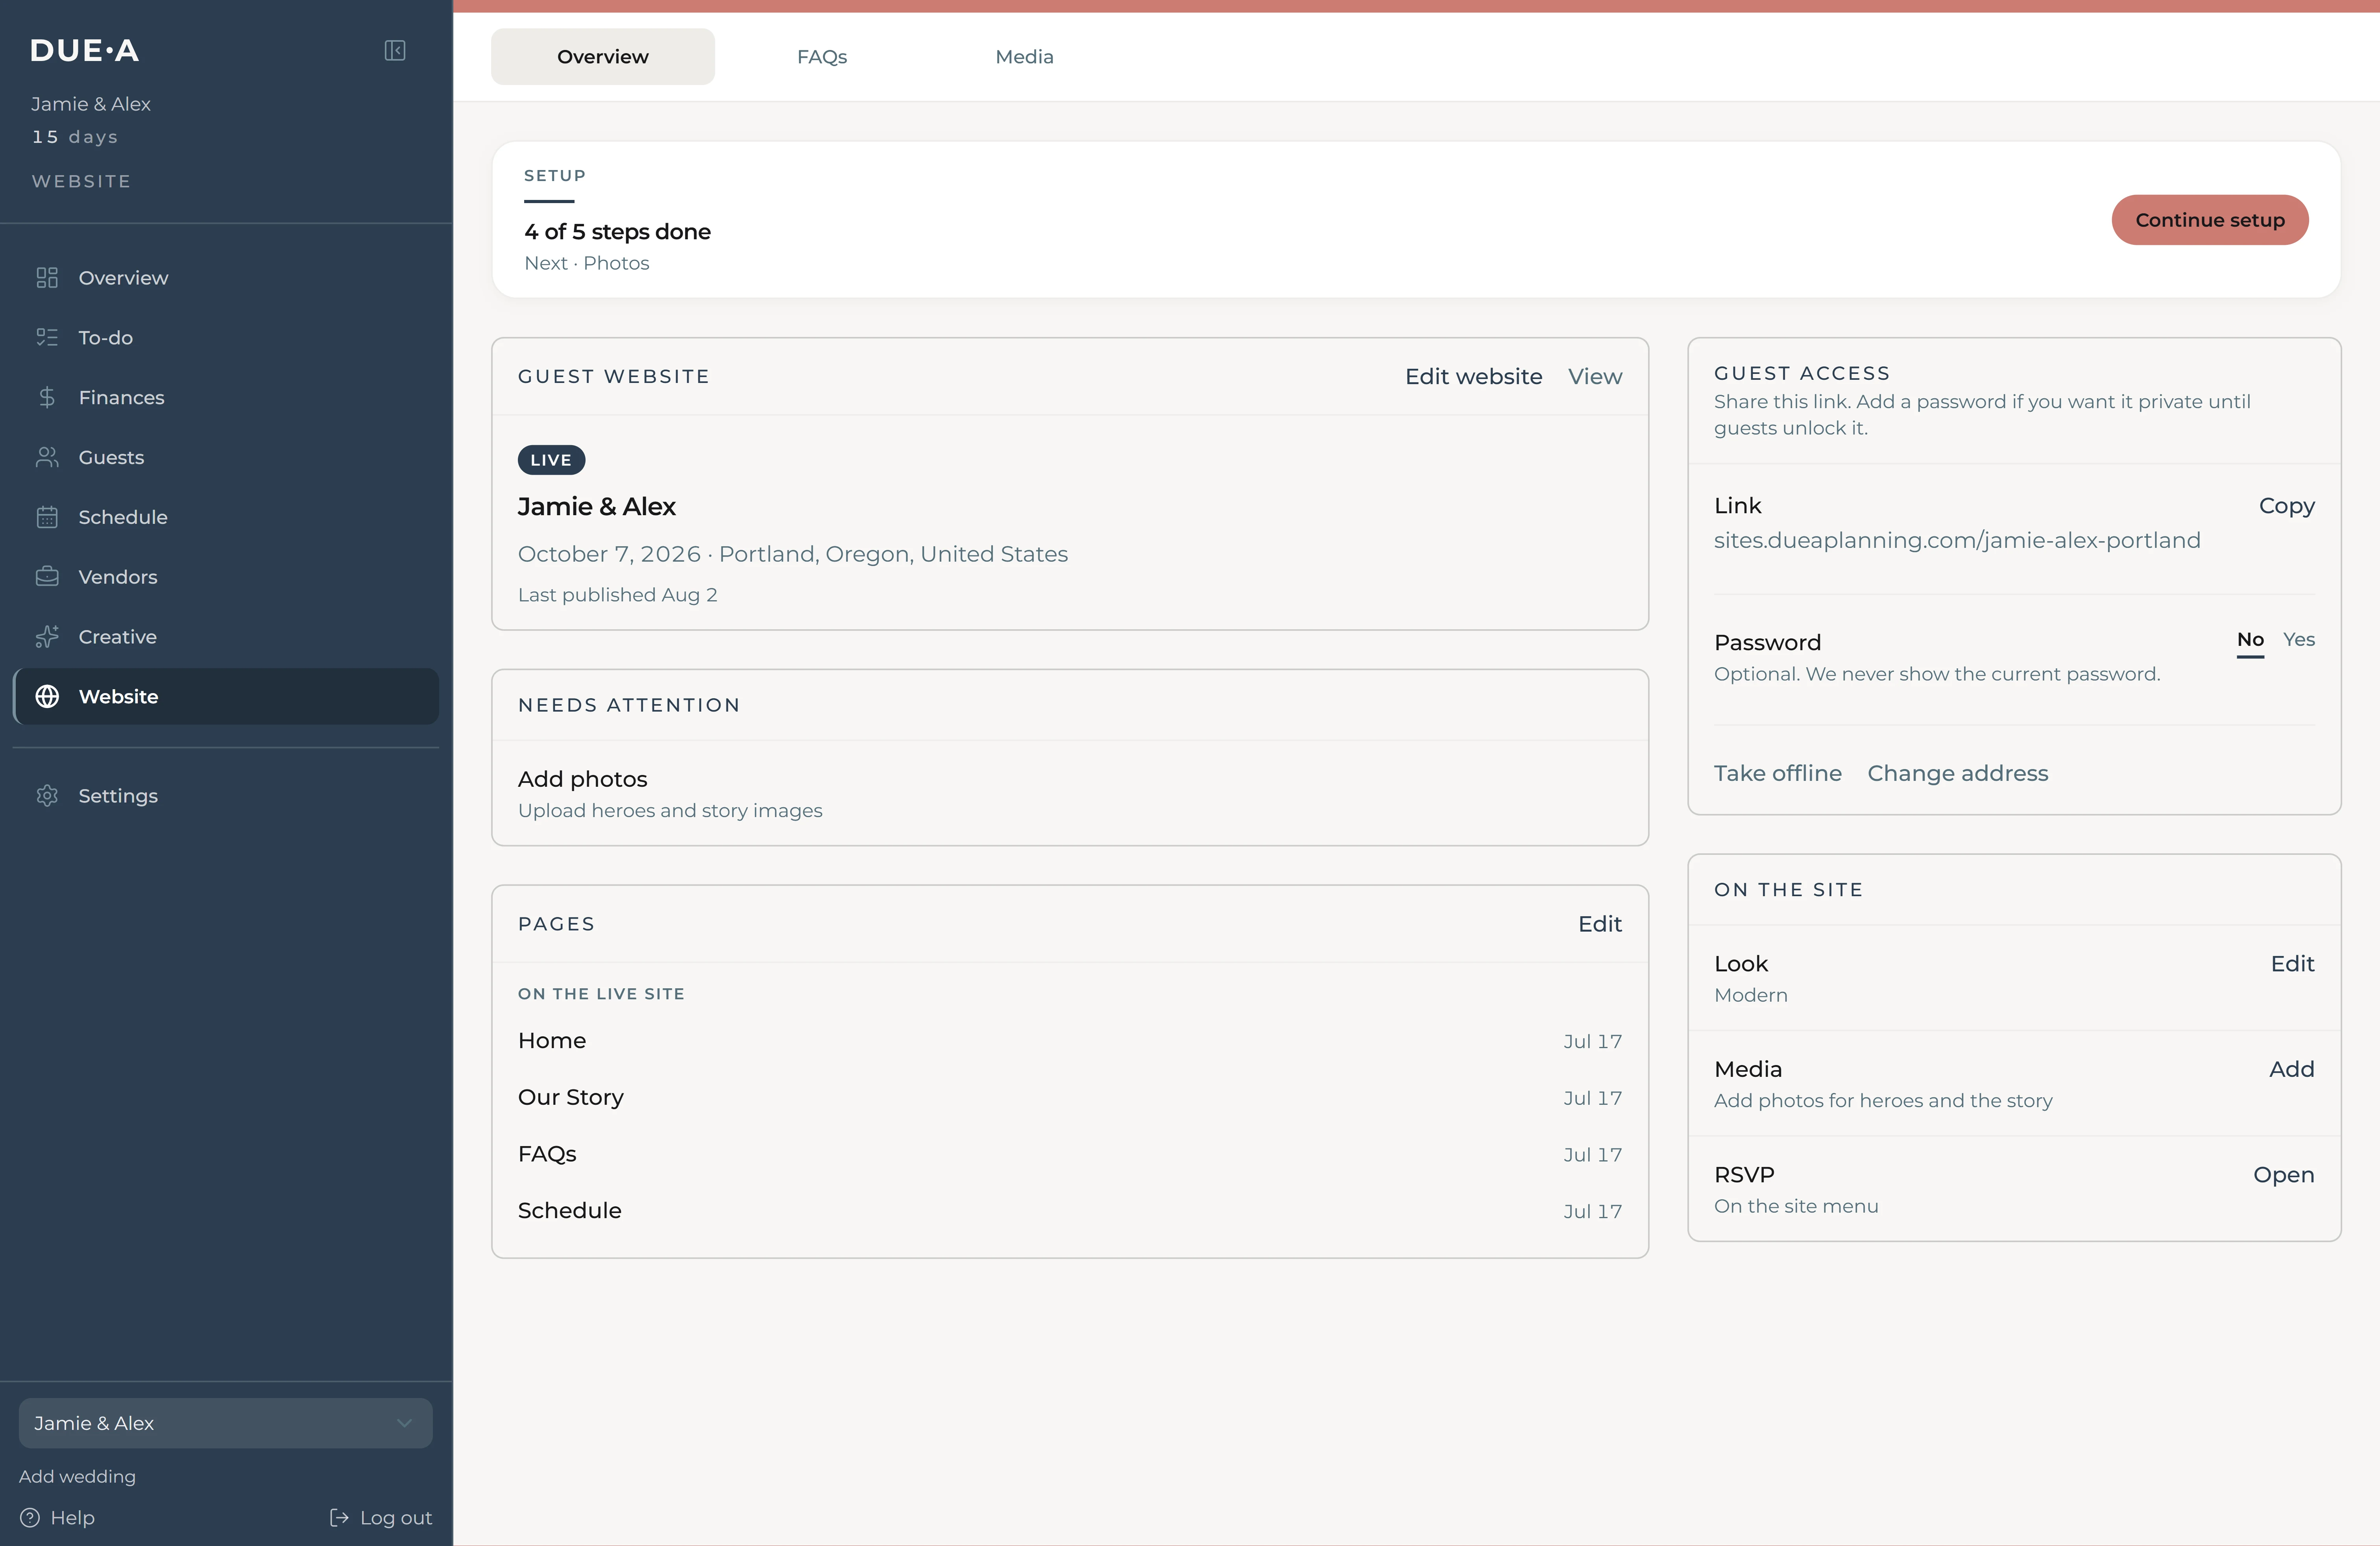The height and width of the screenshot is (1546, 2380).
Task: Click the DUE·A logo
Action: pyautogui.click(x=85, y=50)
